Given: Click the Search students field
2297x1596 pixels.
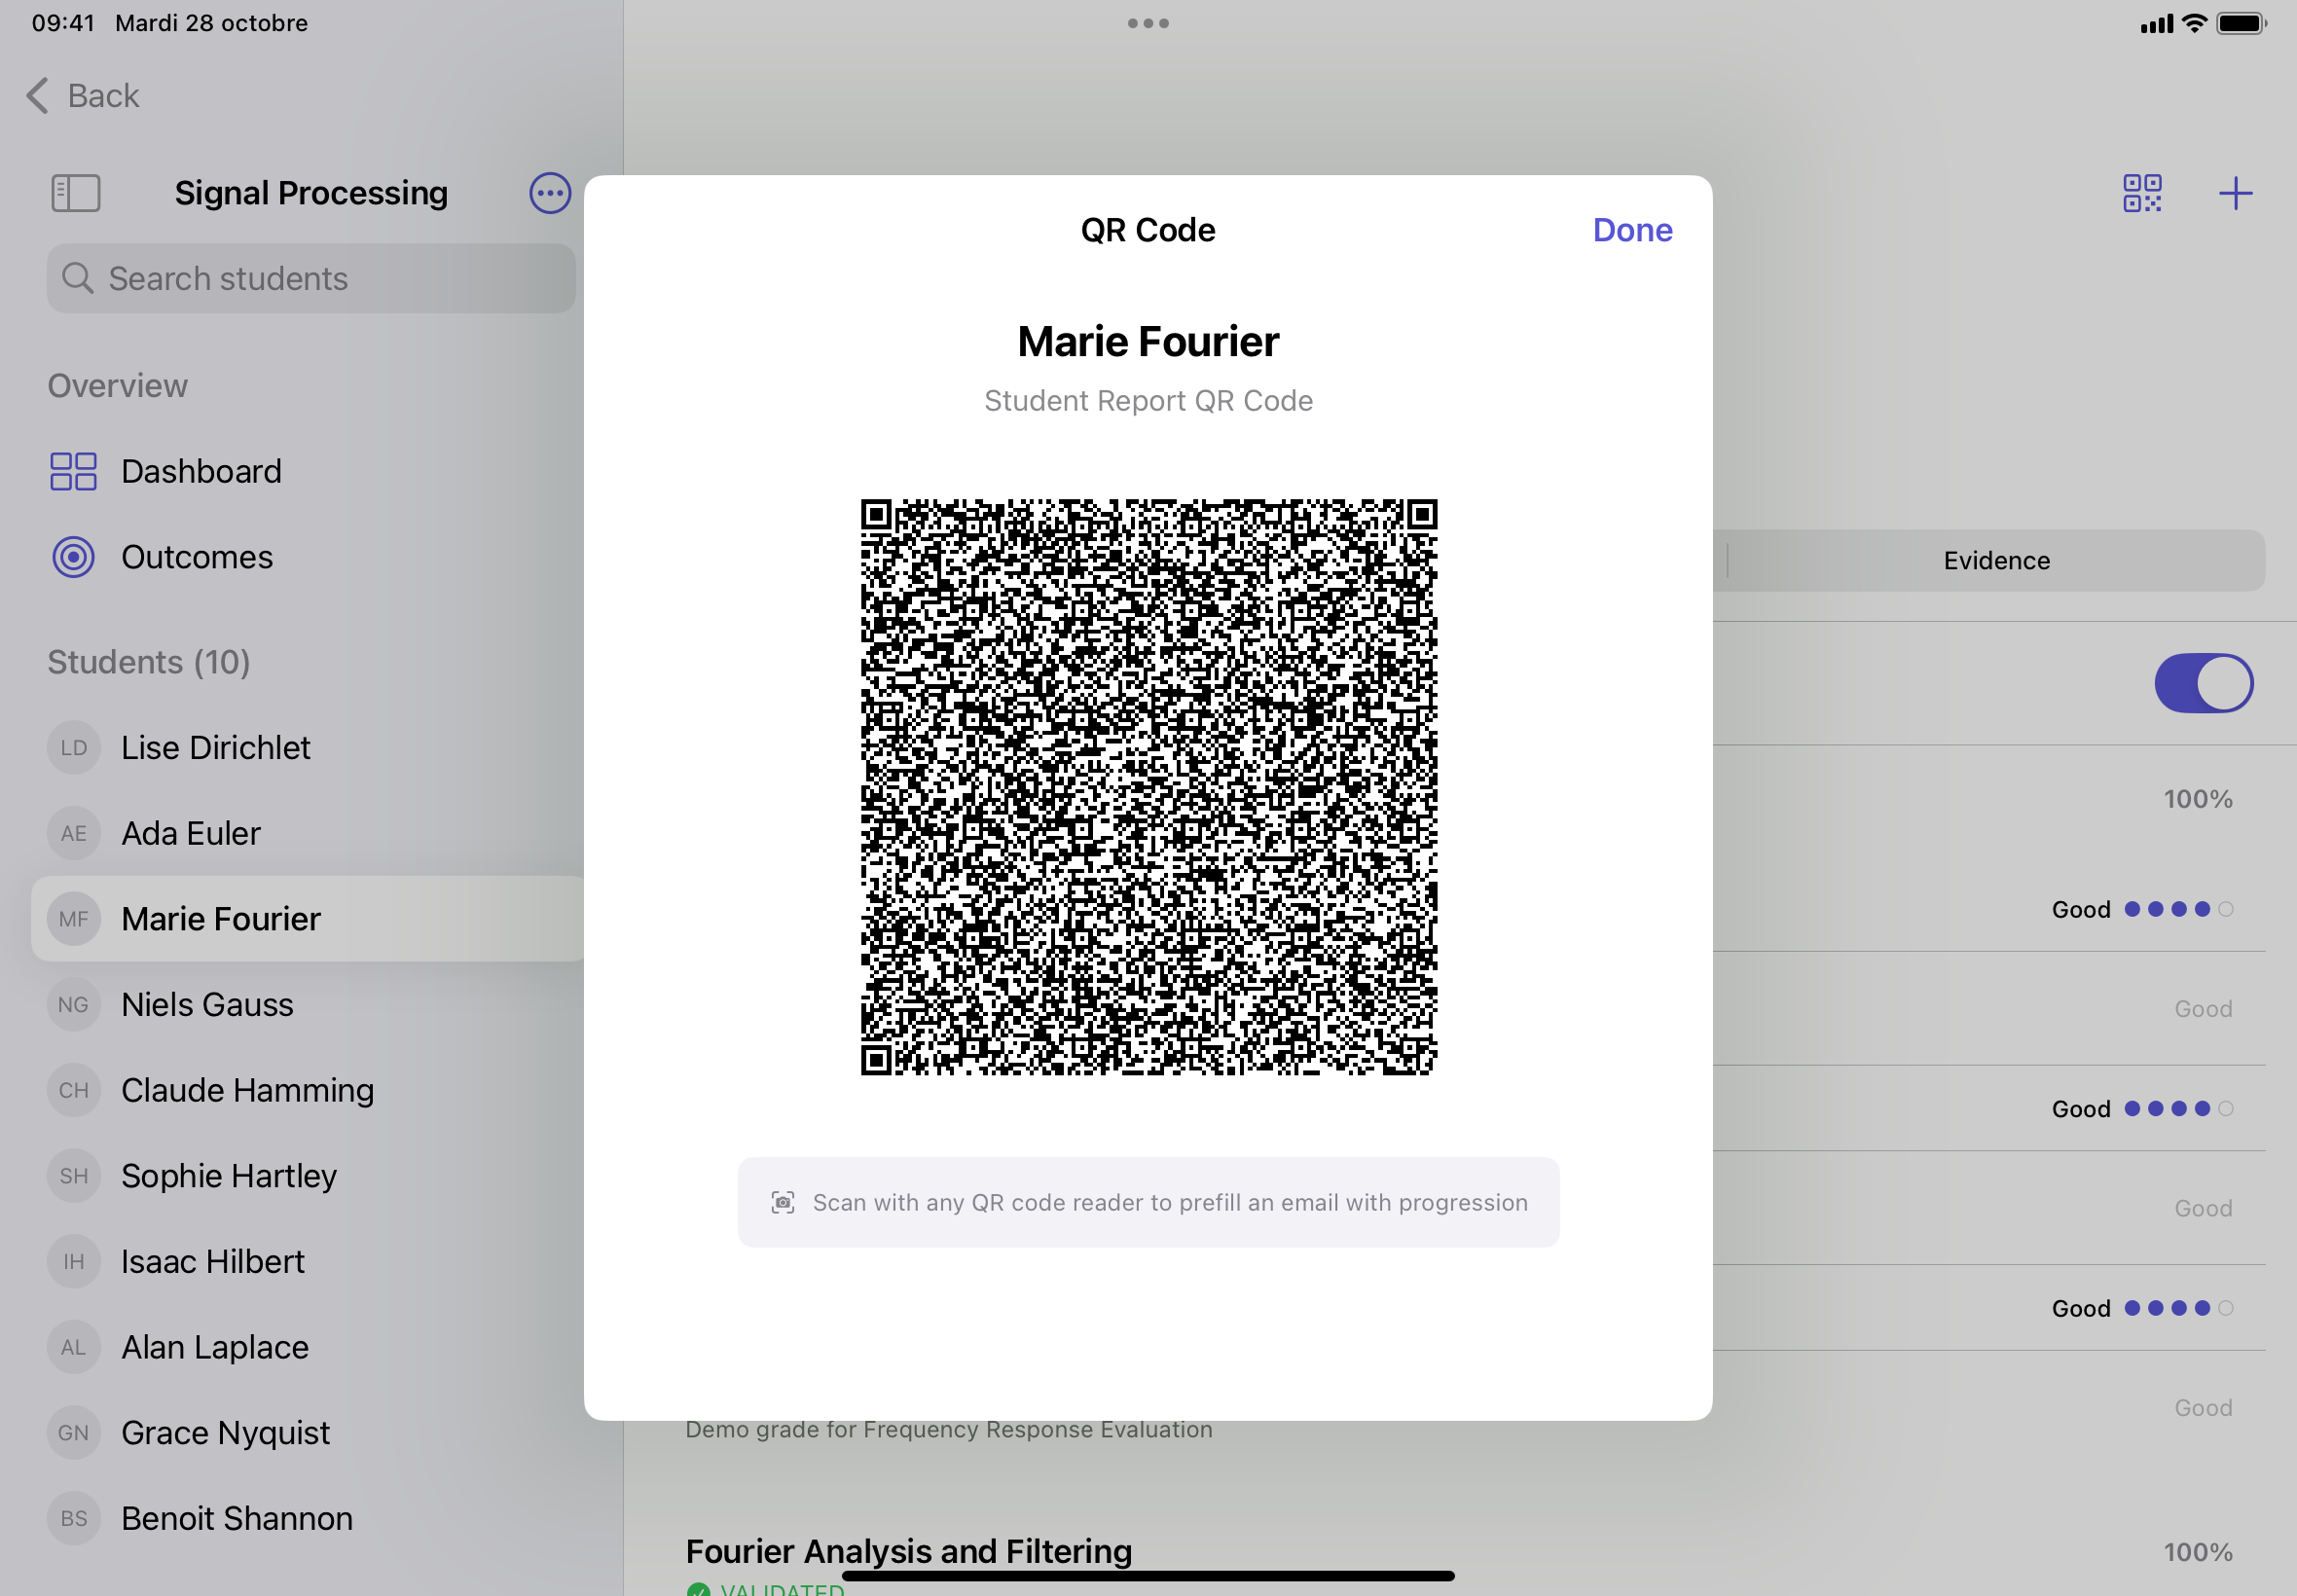Looking at the screenshot, I should (x=311, y=279).
